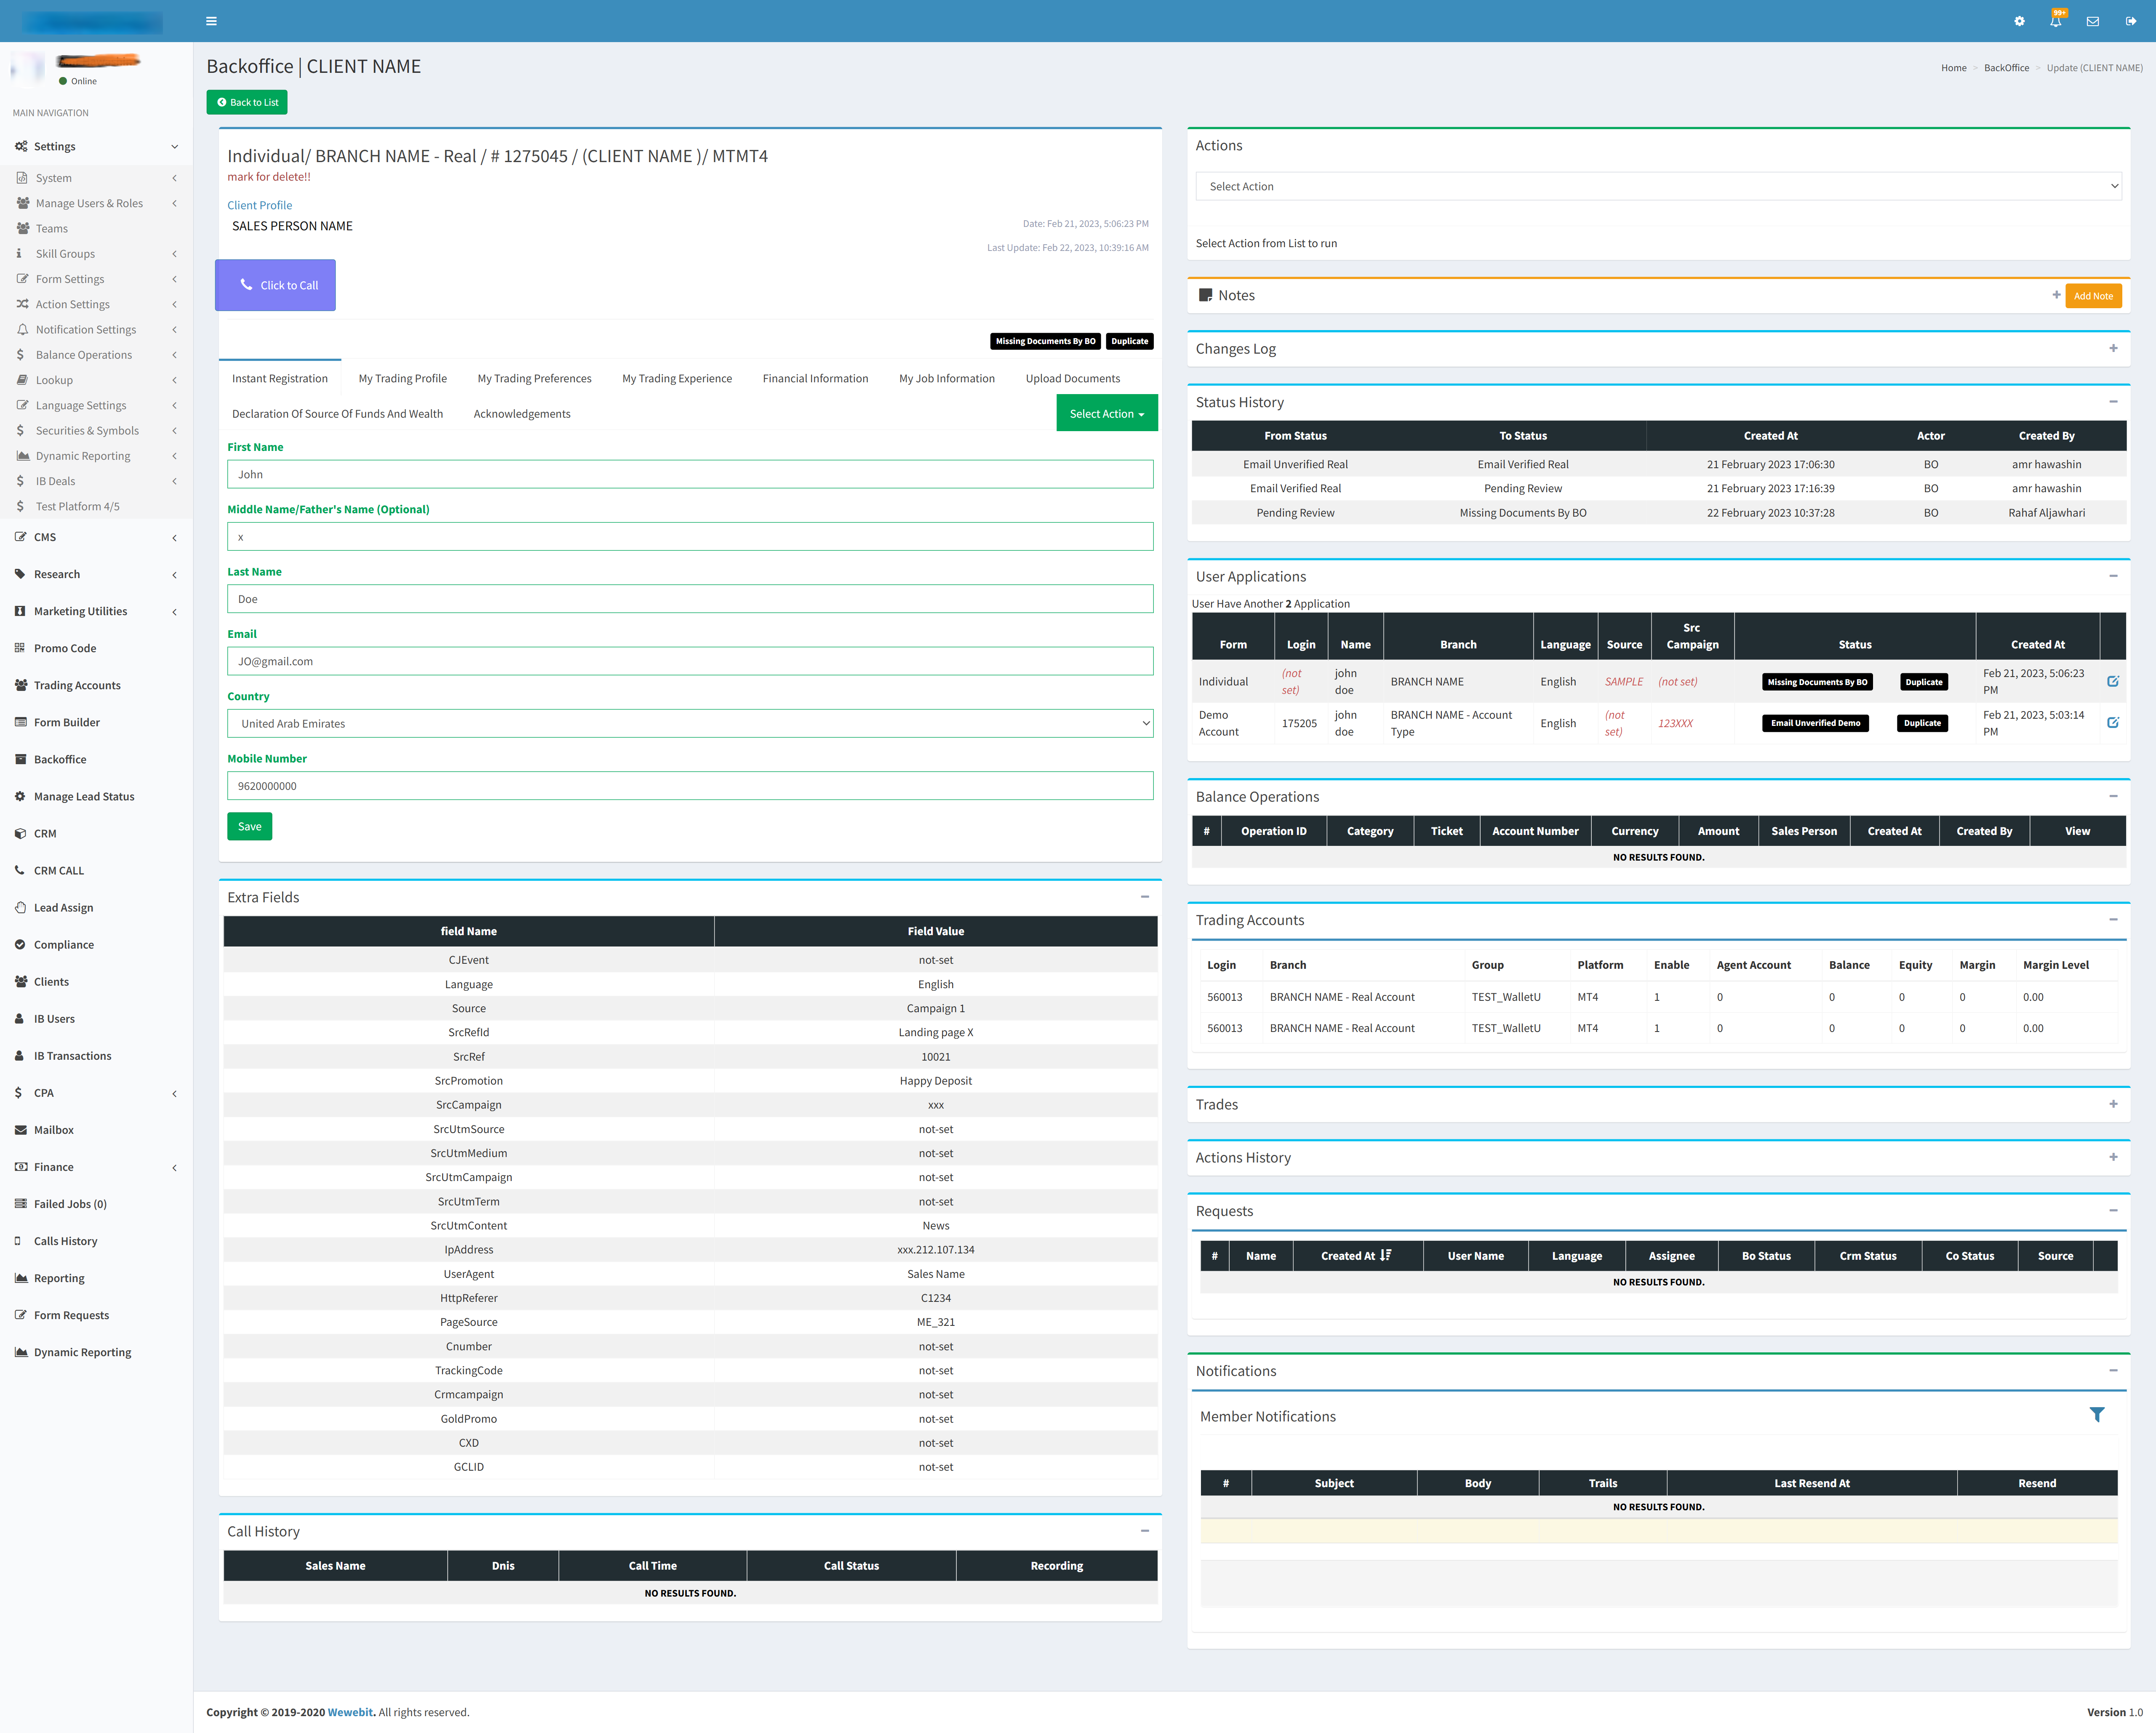This screenshot has height=1733, width=2156.
Task: Collapse the Notifications panel
Action: [x=2113, y=1370]
